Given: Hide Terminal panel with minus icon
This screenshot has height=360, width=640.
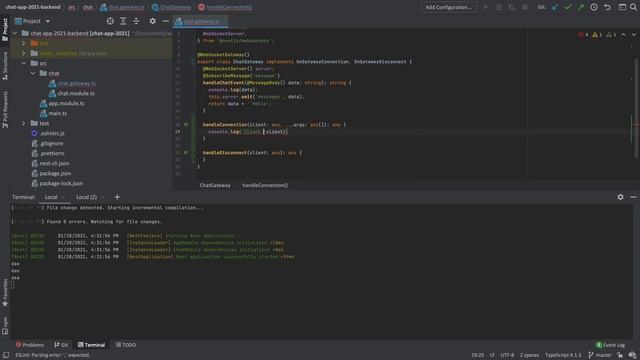Looking at the screenshot, I should (633, 197).
